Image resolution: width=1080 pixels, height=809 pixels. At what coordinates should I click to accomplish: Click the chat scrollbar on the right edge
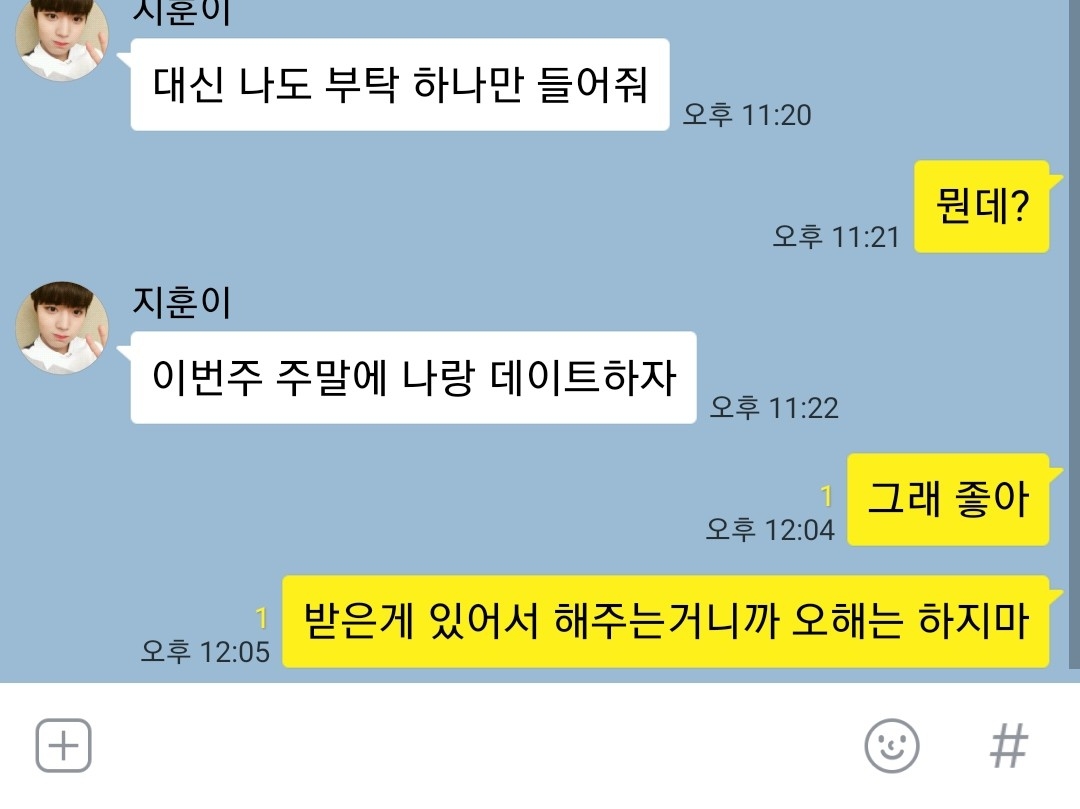(1074, 334)
